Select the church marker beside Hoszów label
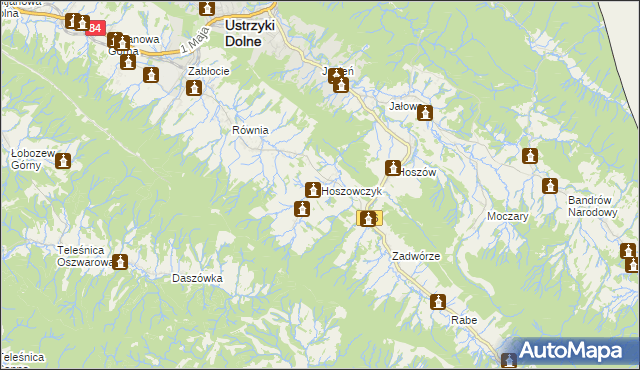This screenshot has width=640, height=370. click(393, 168)
